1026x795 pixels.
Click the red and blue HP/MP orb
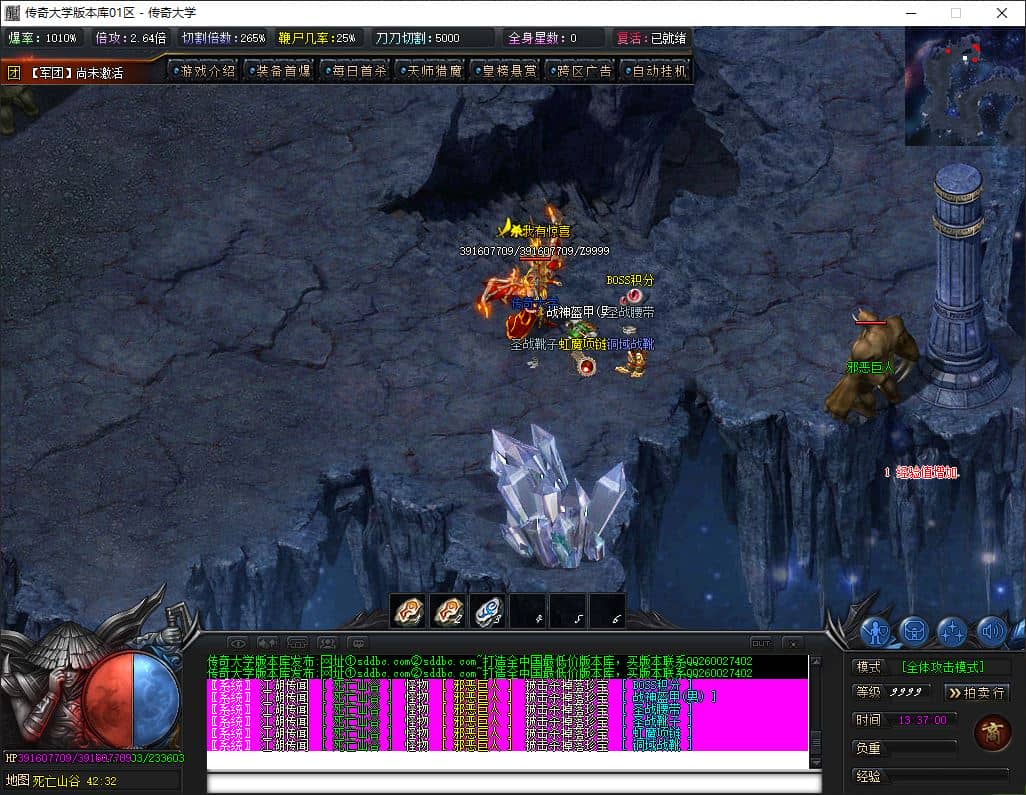pos(133,699)
